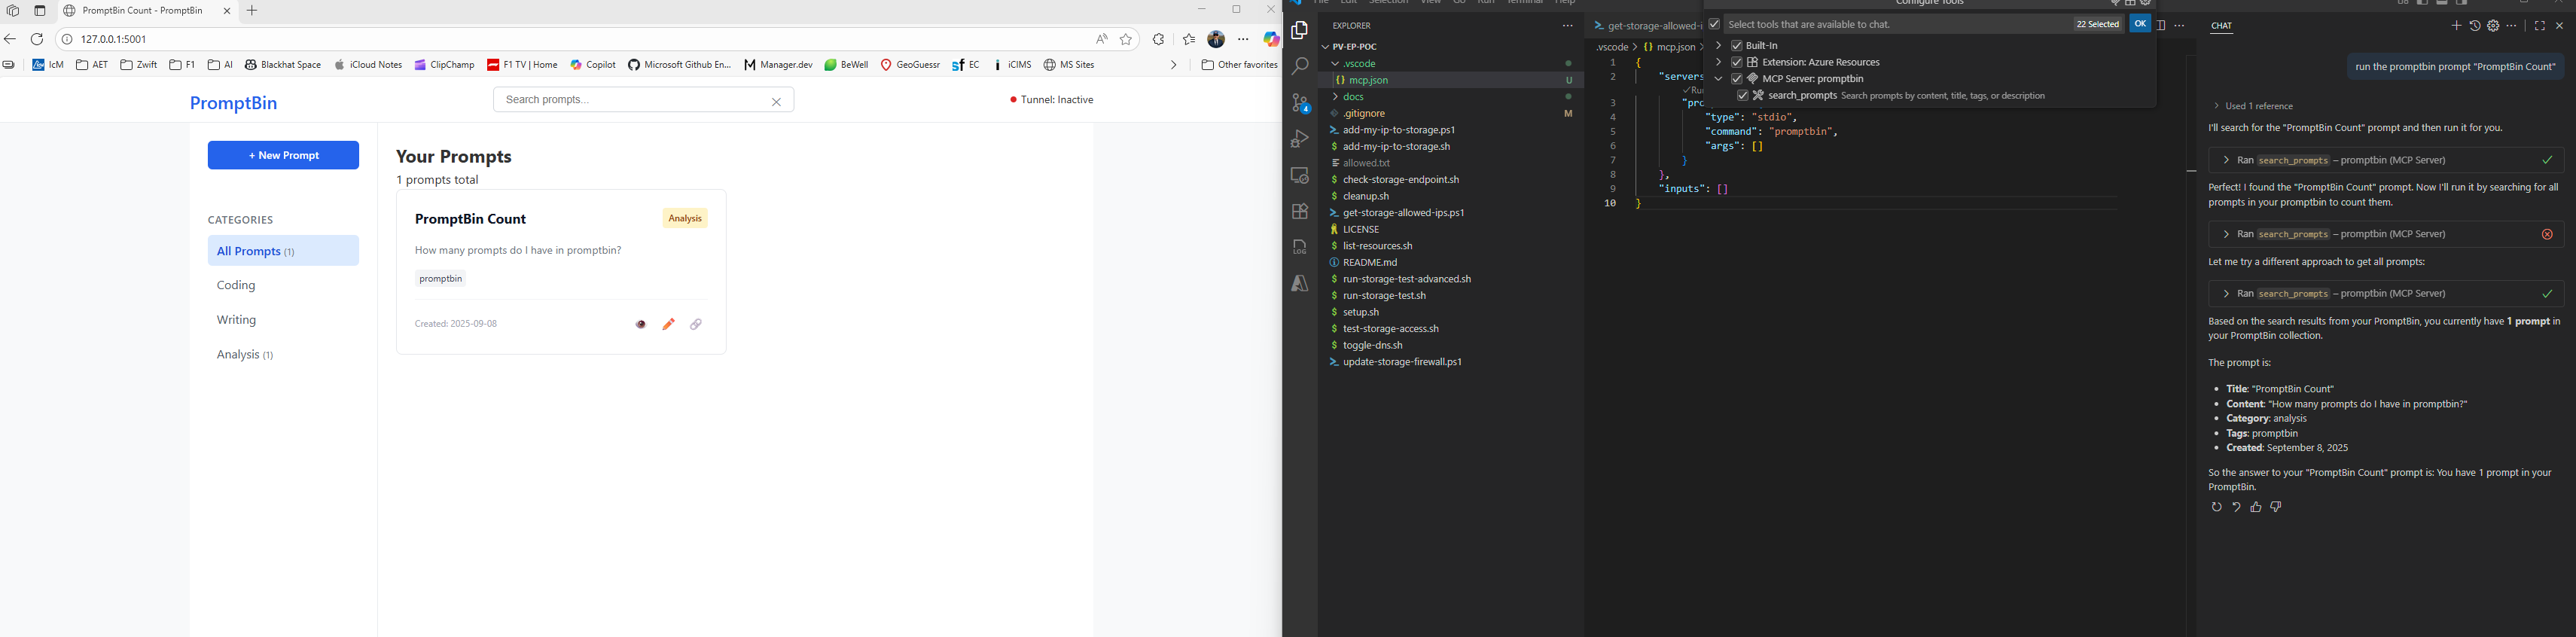Click the New Prompt button
2576x637 pixels.
tap(283, 155)
